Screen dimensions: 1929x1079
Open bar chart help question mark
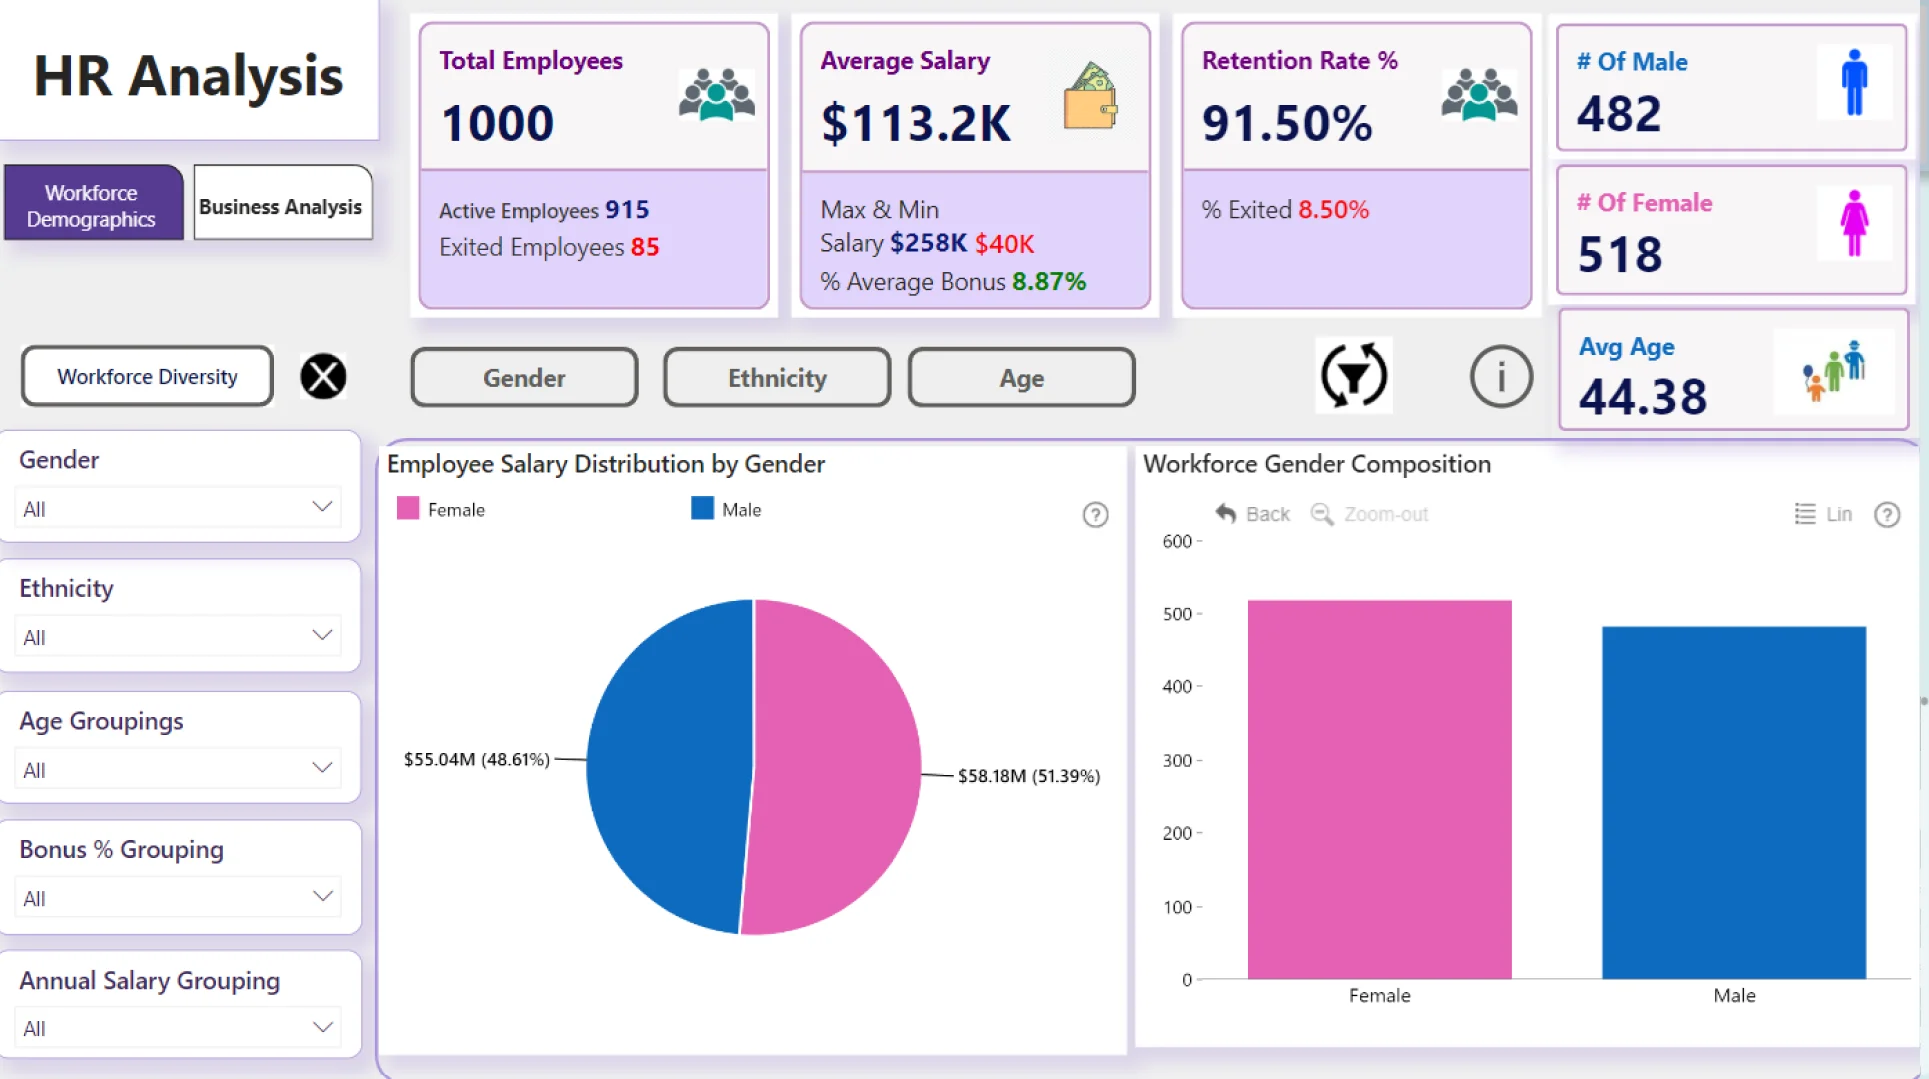1887,514
